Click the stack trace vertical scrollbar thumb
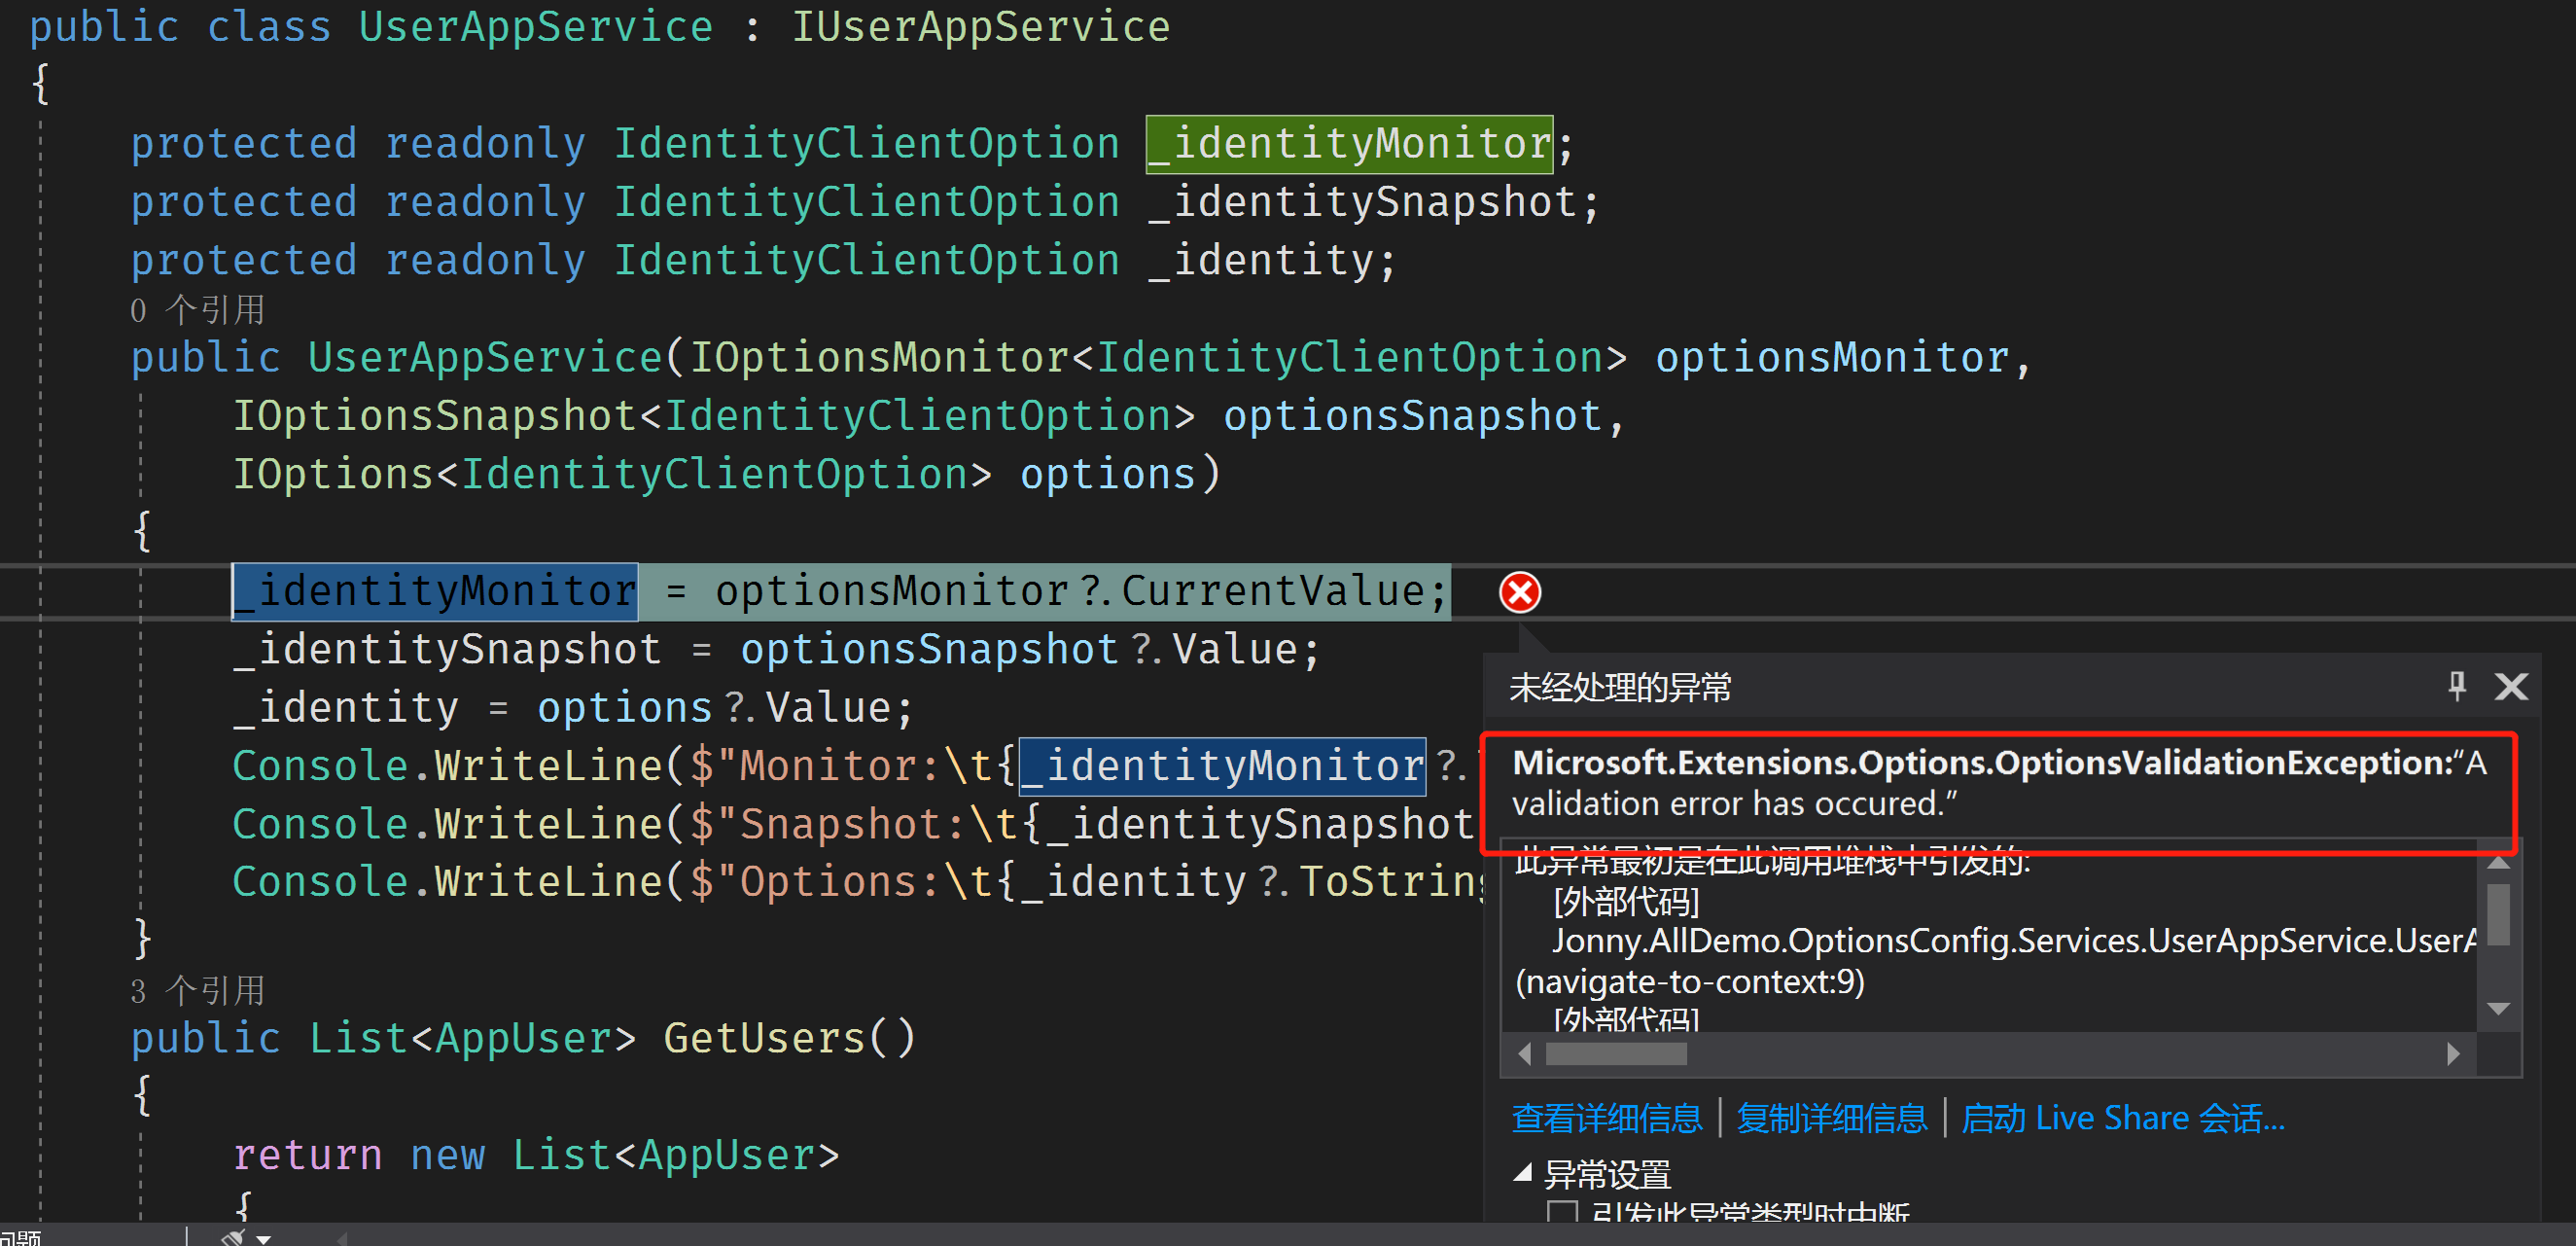2576x1246 pixels. pos(2498,914)
